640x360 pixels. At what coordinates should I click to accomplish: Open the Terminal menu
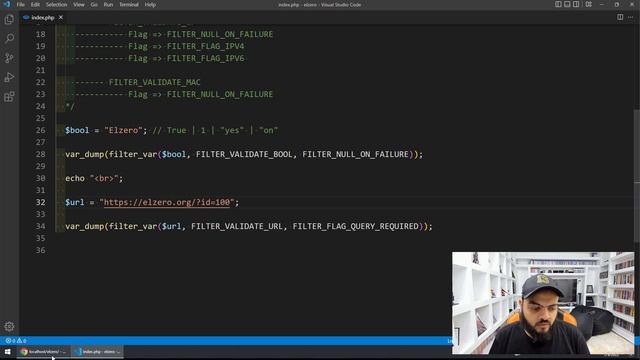click(x=129, y=4)
